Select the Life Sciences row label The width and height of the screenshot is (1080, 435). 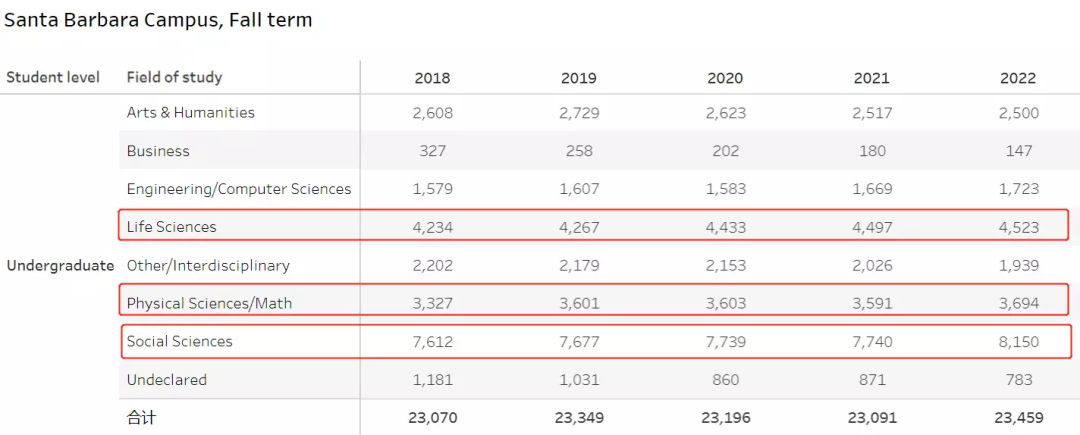pyautogui.click(x=171, y=227)
